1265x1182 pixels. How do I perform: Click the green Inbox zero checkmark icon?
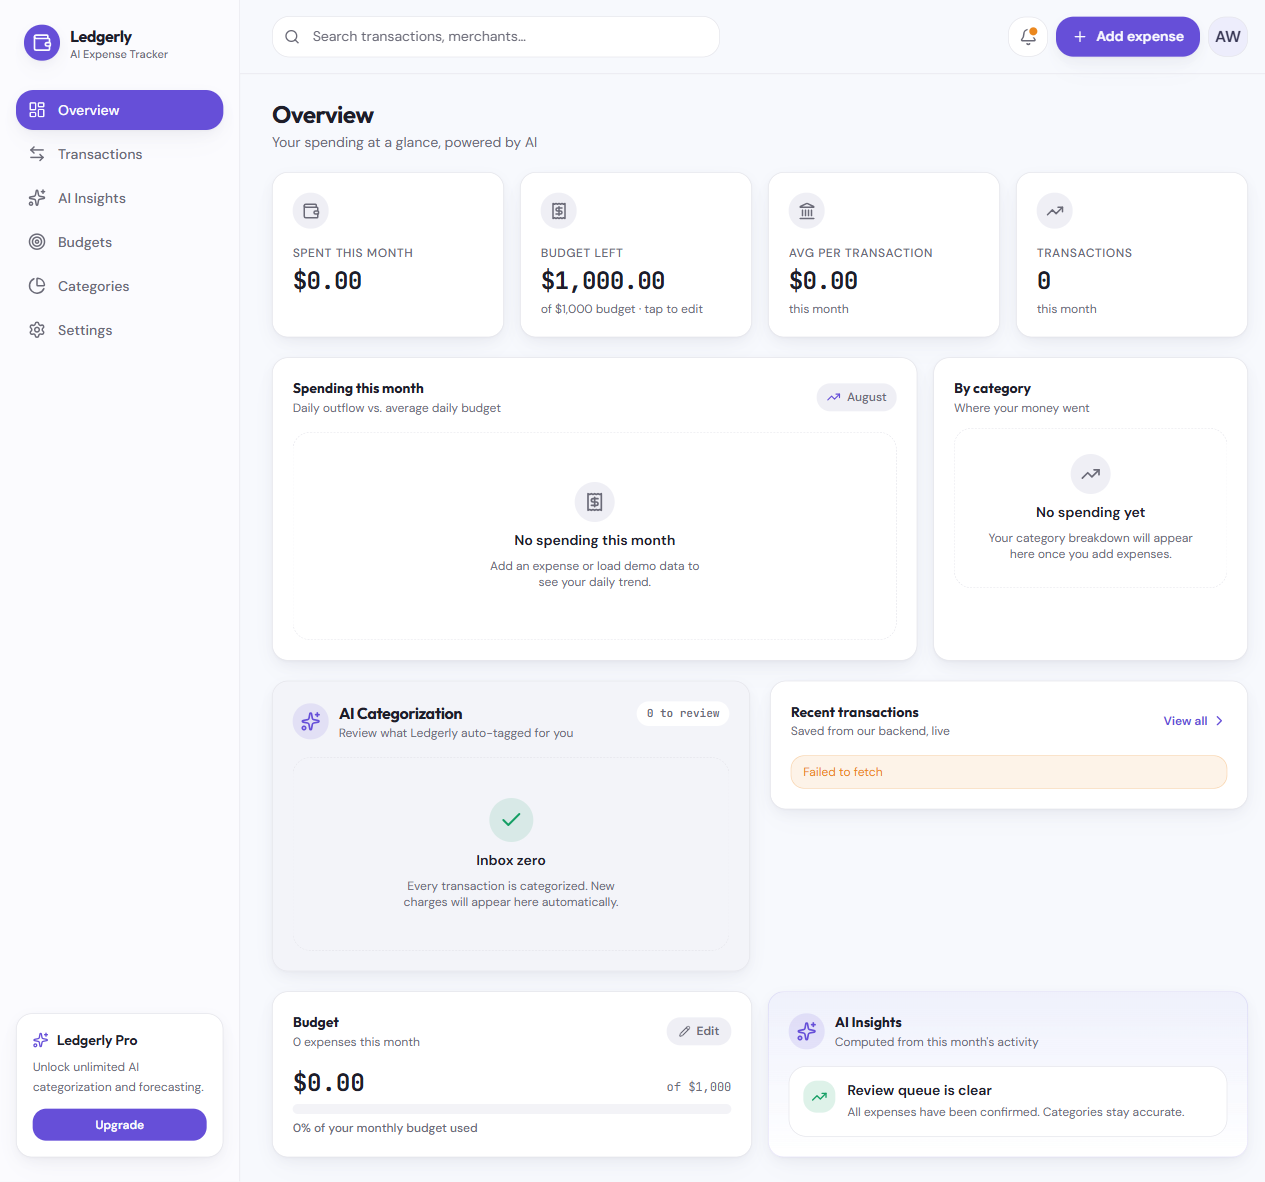click(x=511, y=820)
